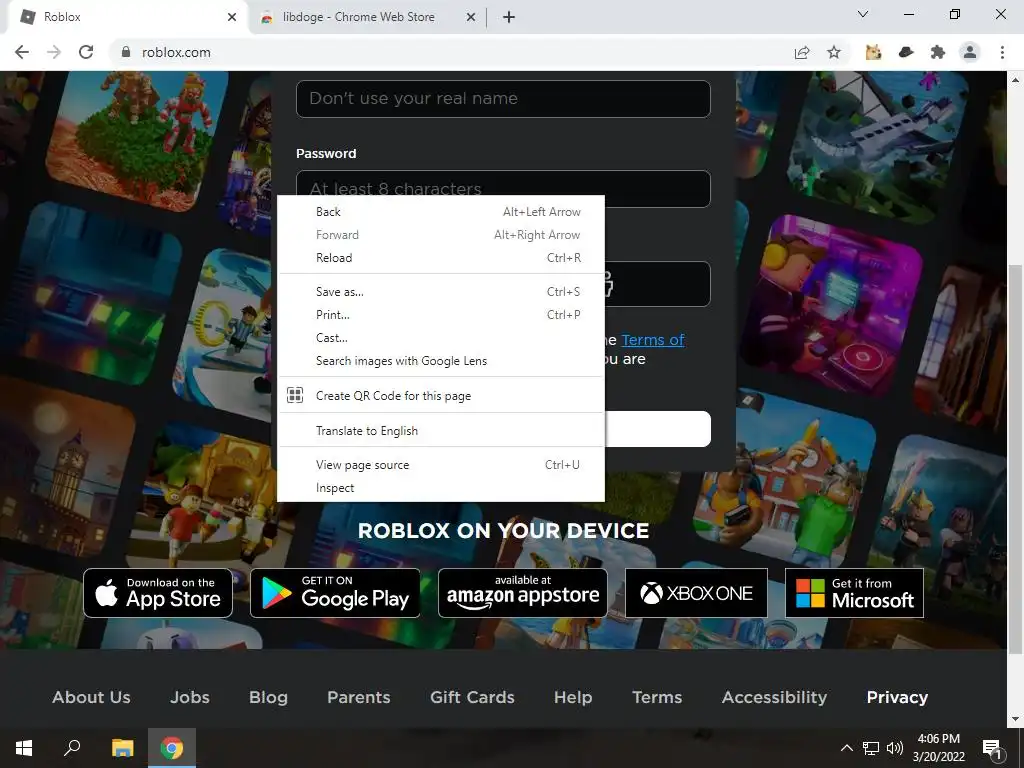Click the dark hat extension icon

click(906, 52)
